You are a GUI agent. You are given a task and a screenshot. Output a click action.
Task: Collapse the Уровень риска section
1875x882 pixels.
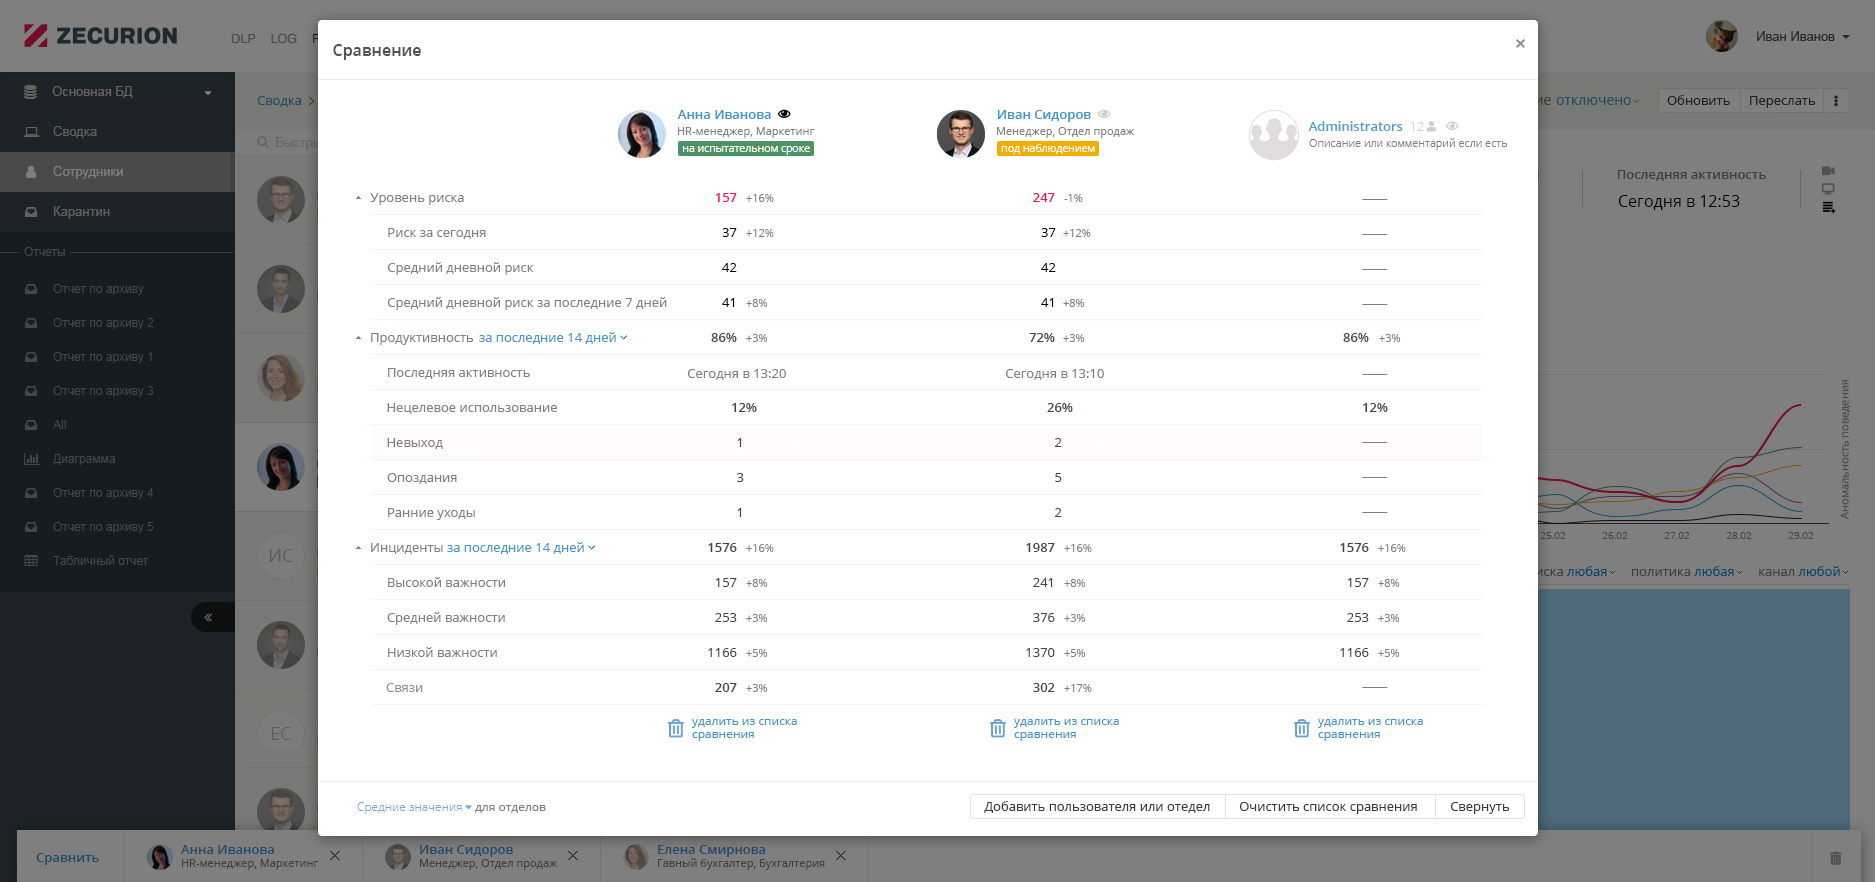[x=358, y=198]
